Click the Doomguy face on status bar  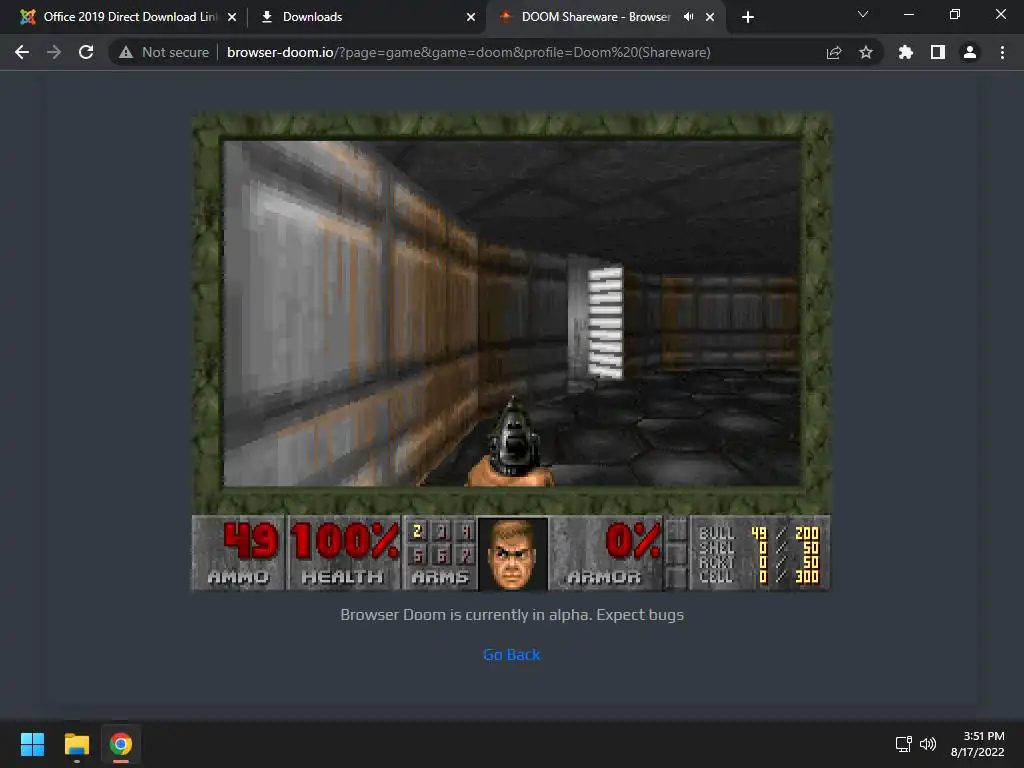tap(513, 554)
